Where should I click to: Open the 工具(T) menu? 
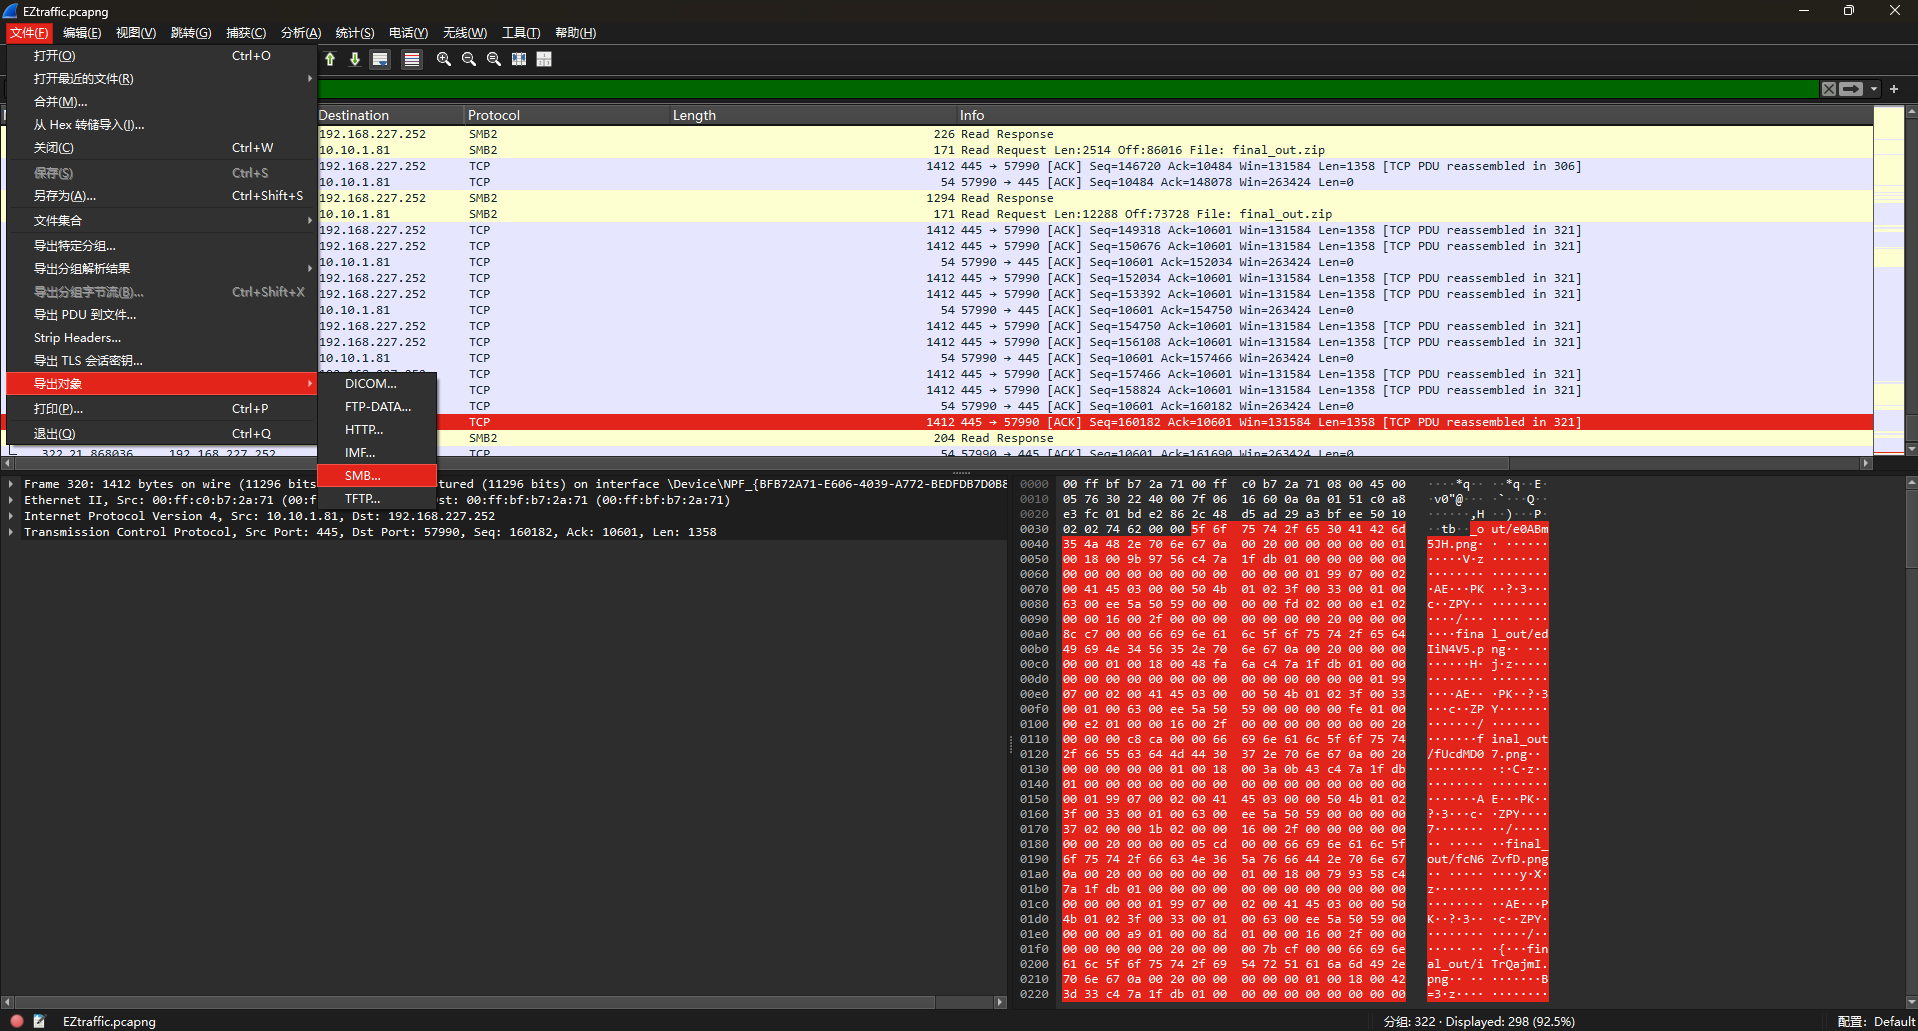[521, 33]
